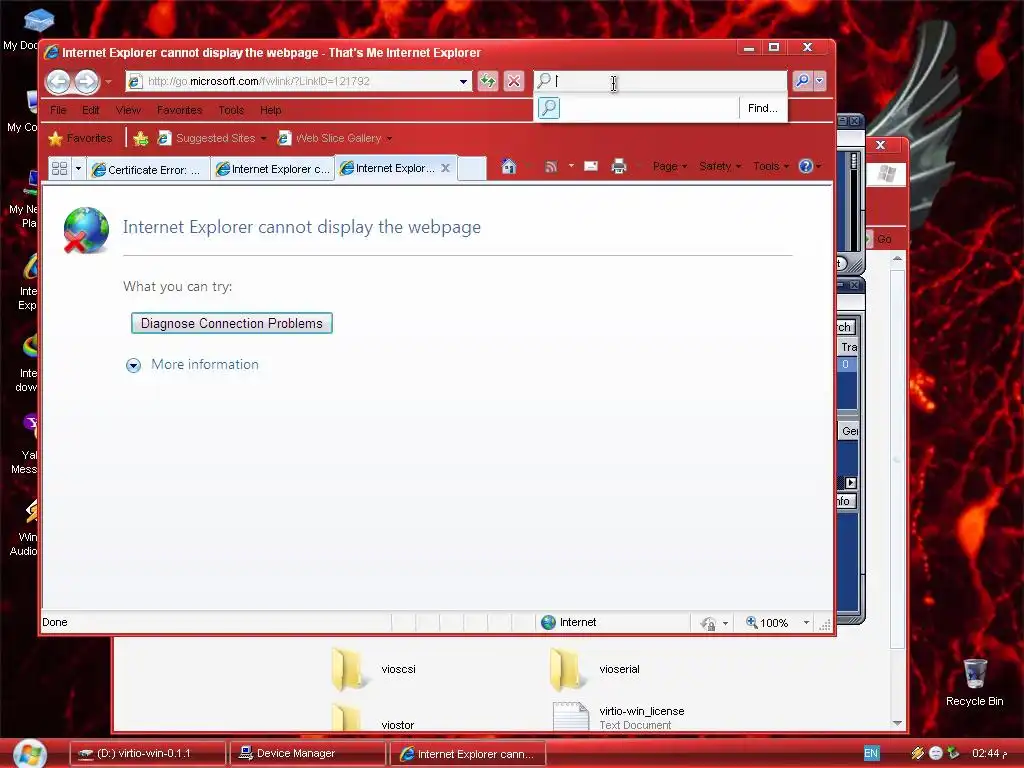The image size is (1024, 768).
Task: Add page to Favorites bar icon
Action: point(140,138)
